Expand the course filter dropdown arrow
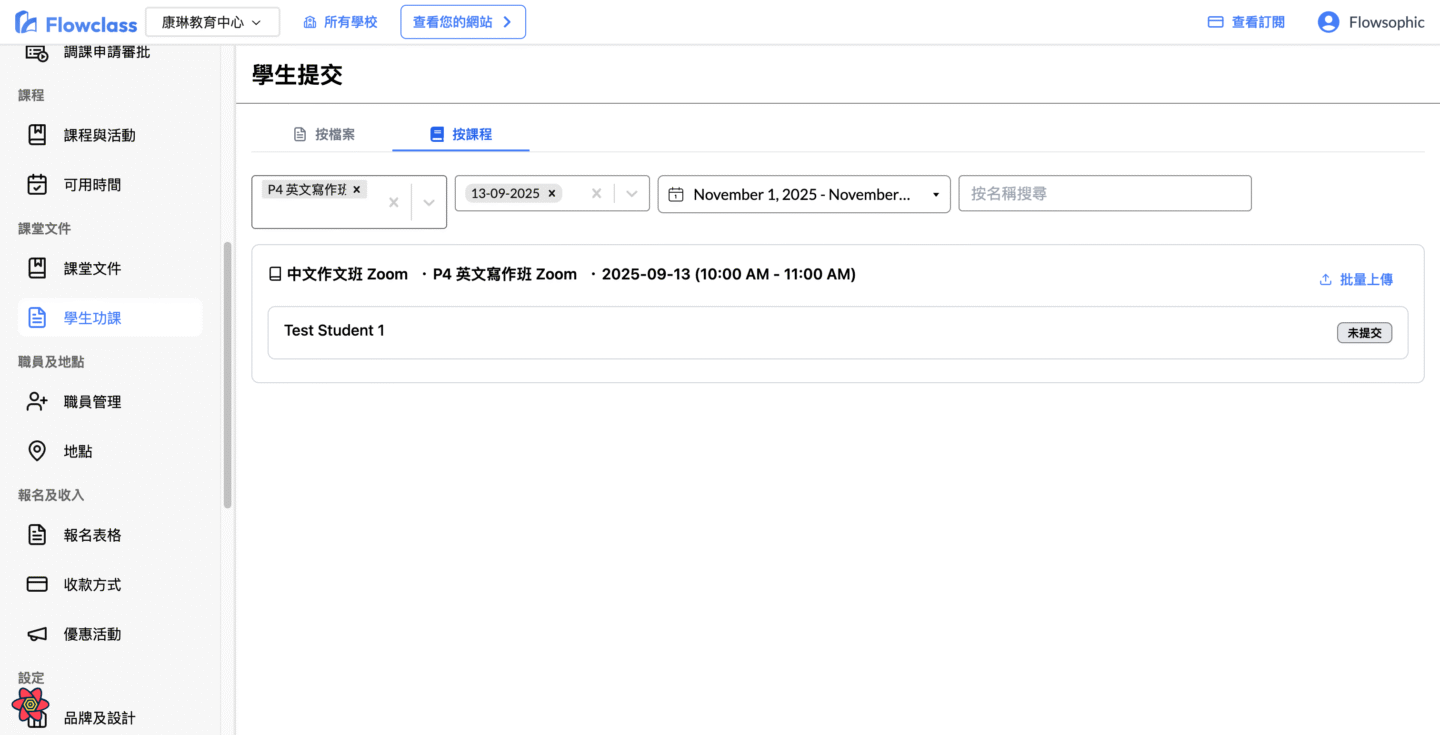Screen dimensions: 1440x735 (429, 202)
